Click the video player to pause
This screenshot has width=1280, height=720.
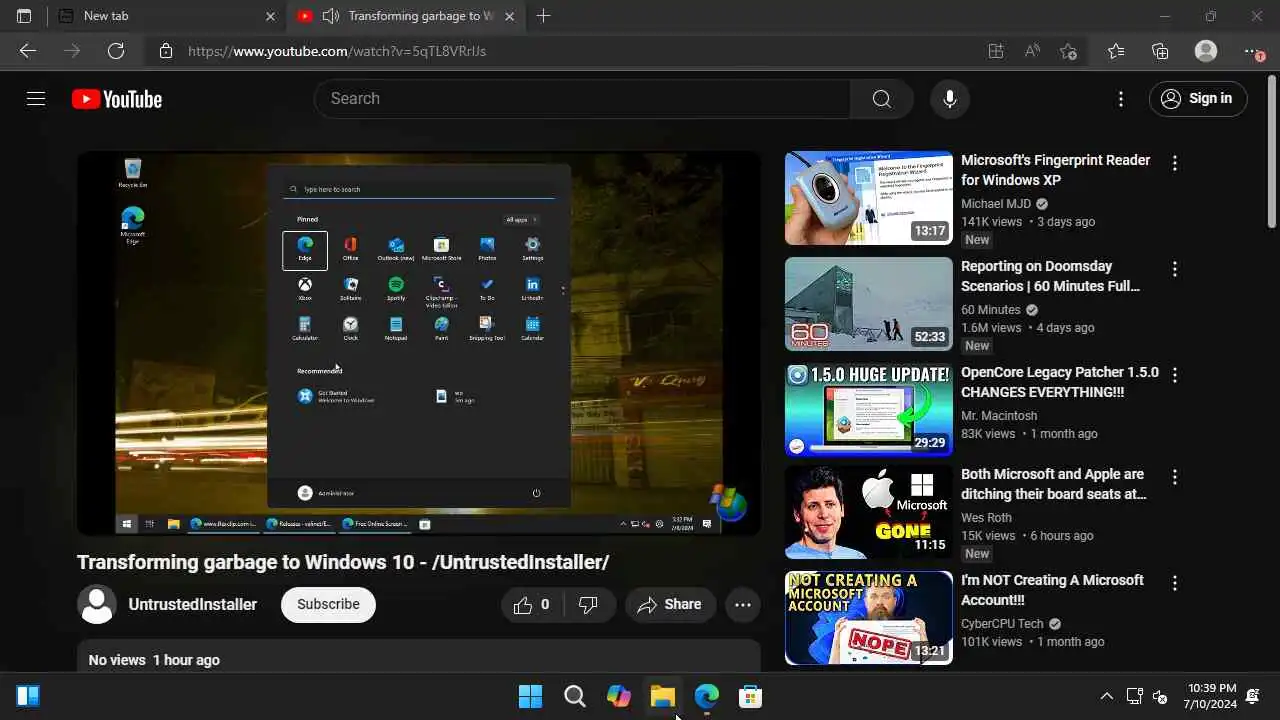click(419, 343)
